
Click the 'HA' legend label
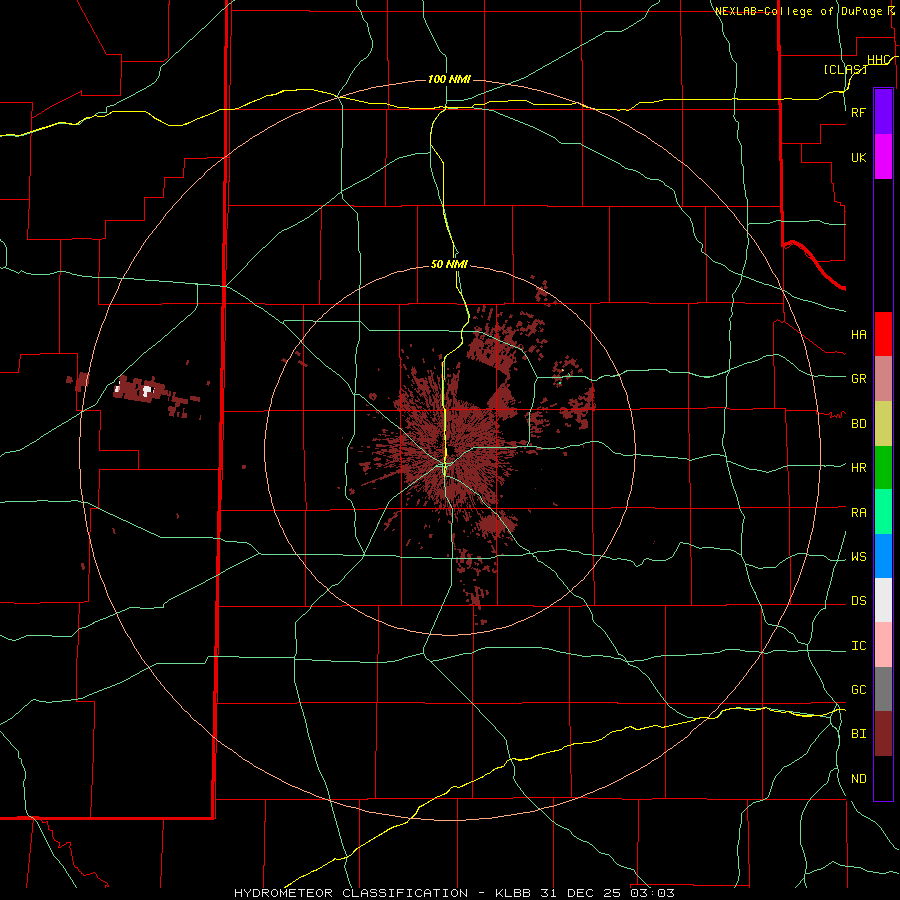858,334
